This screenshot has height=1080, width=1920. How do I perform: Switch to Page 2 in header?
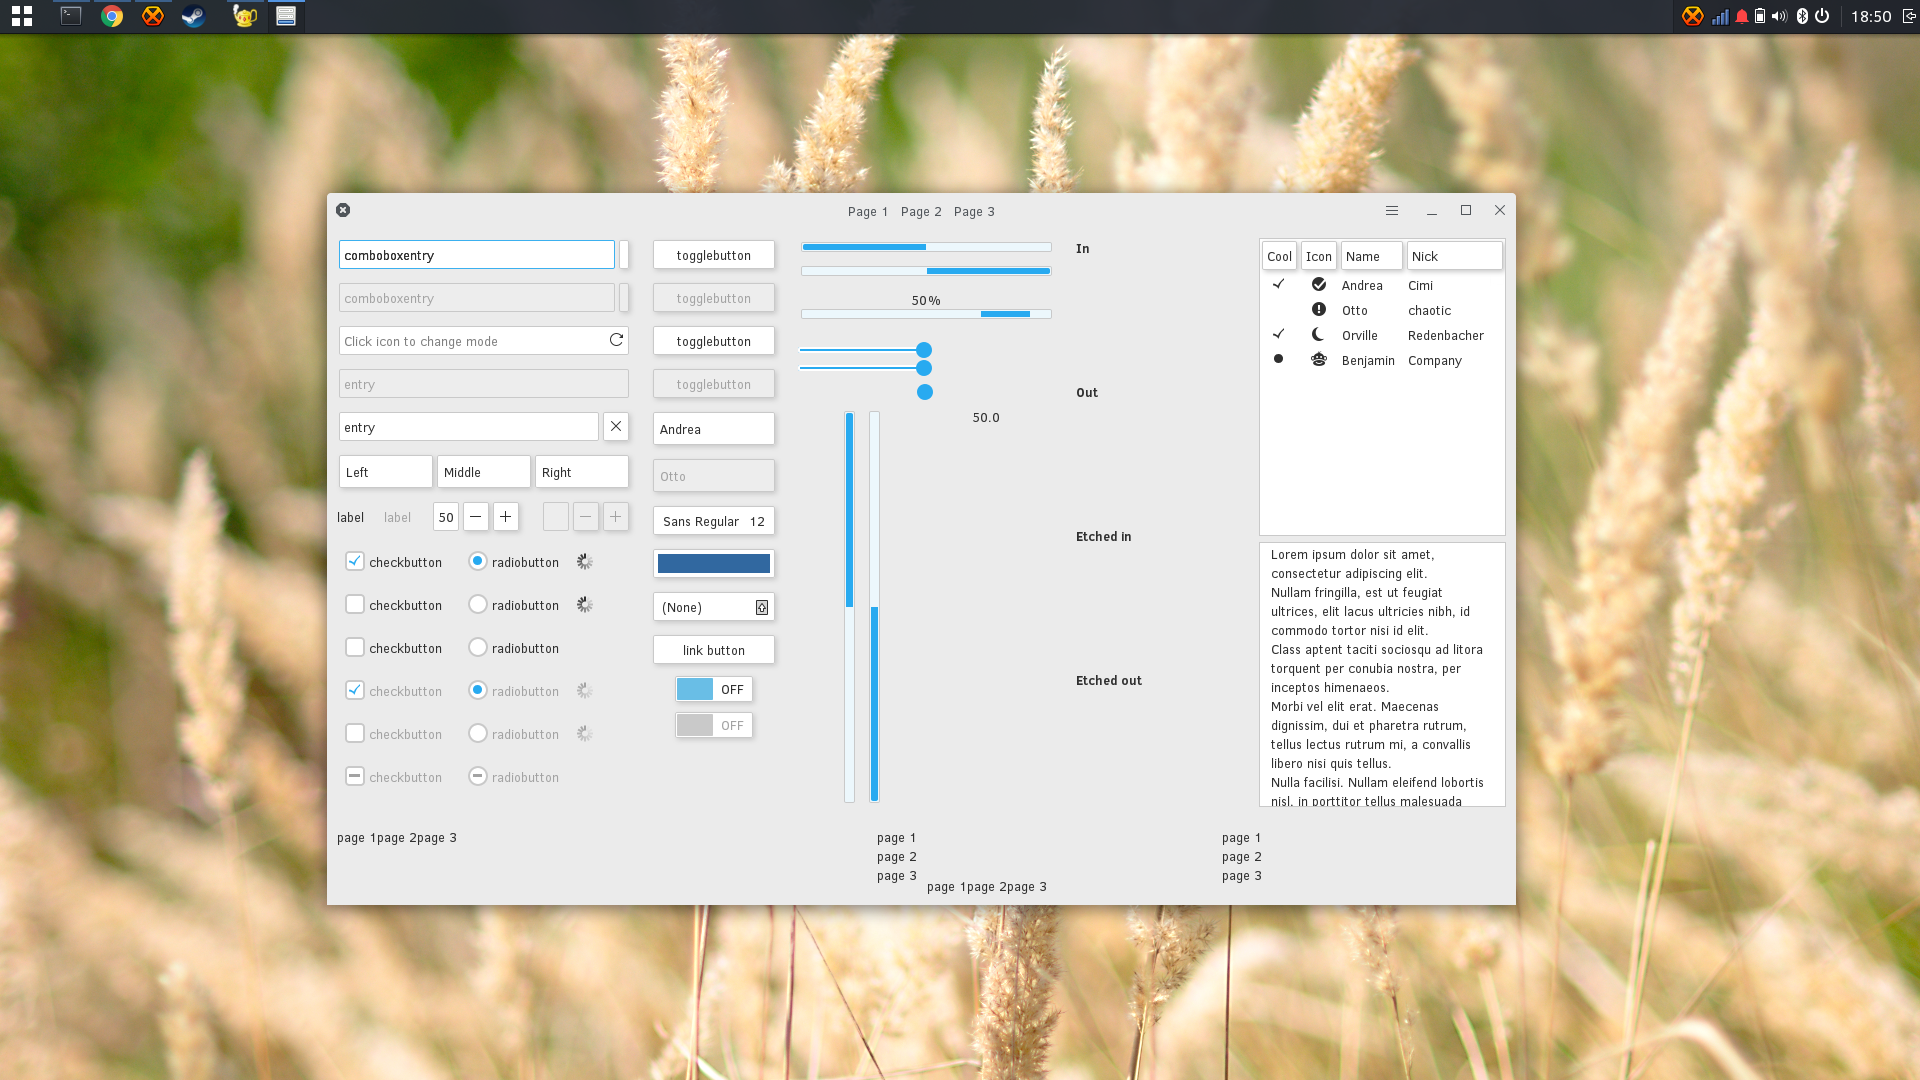point(921,211)
